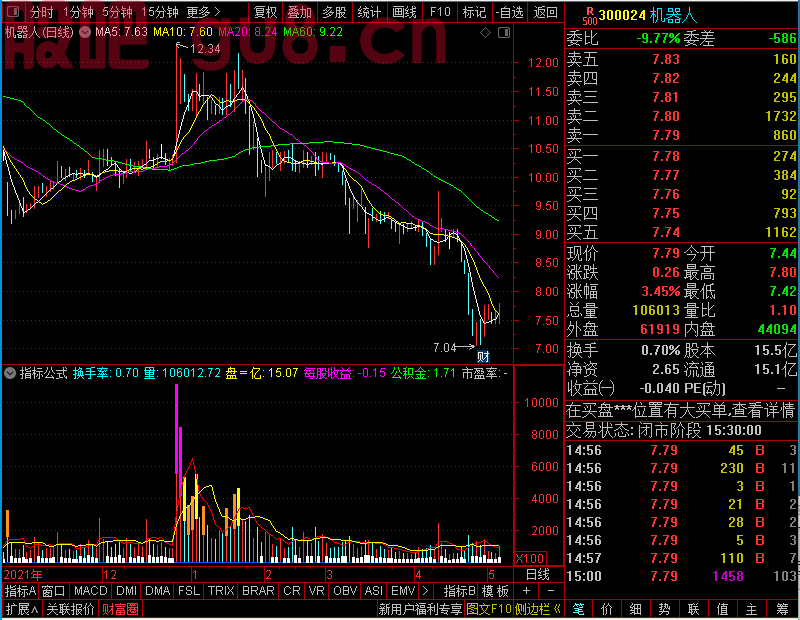This screenshot has height=620, width=800.
Task: Click the 15:00 trade row with 1458 volume
Action: [681, 576]
